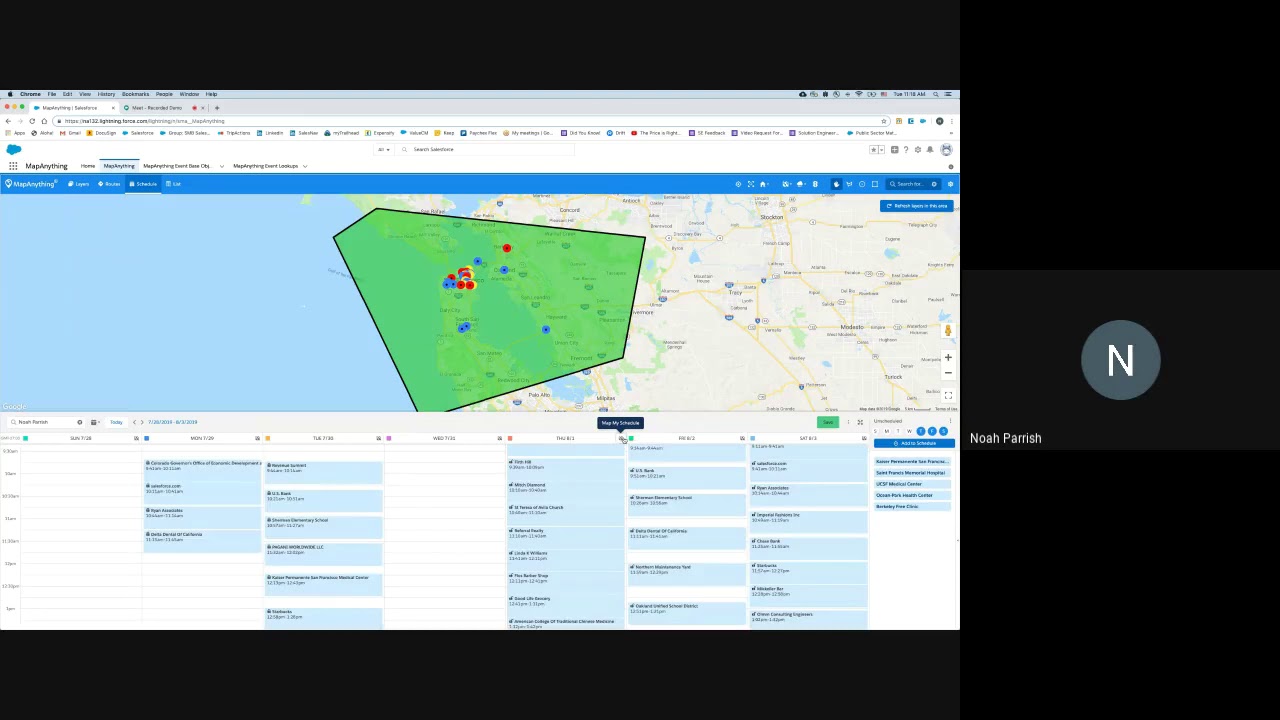The height and width of the screenshot is (720, 1280).
Task: Go to next week arrow
Action: (x=142, y=422)
